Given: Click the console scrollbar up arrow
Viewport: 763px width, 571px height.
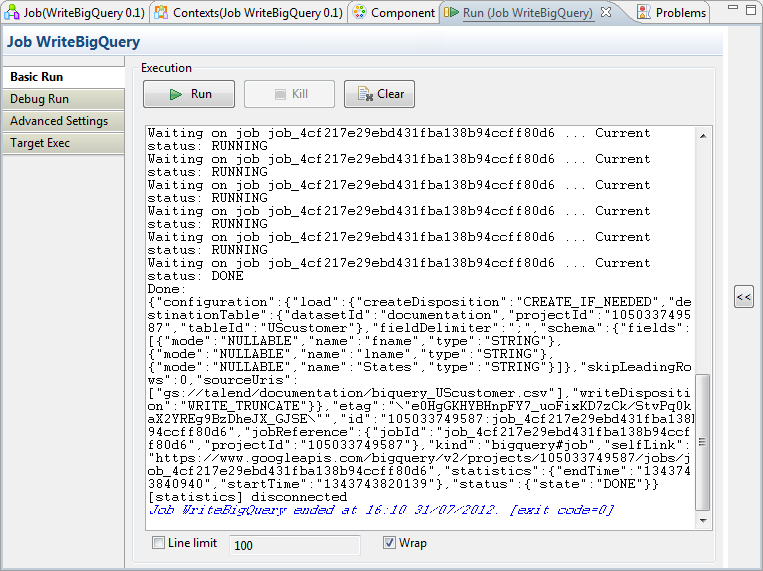Looking at the screenshot, I should coord(703,136).
